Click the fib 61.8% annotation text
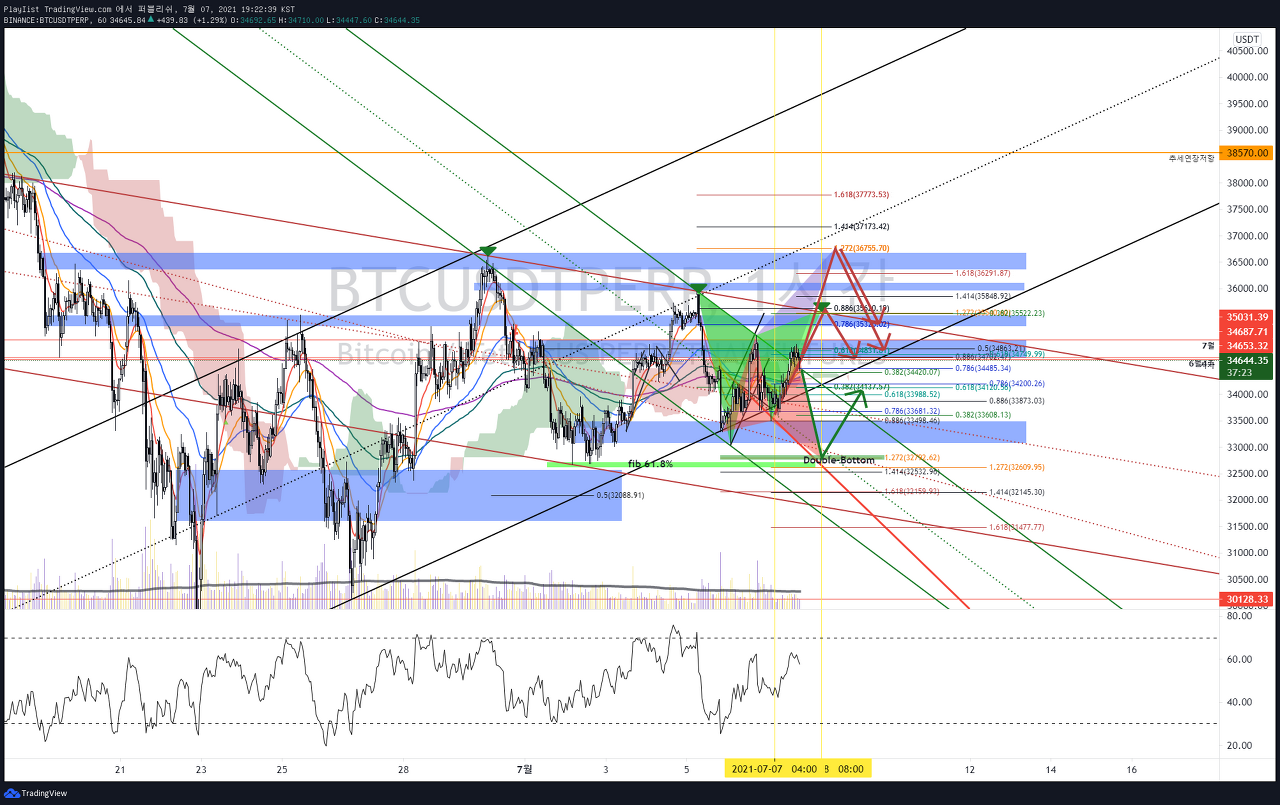The height and width of the screenshot is (805, 1280). click(x=650, y=464)
